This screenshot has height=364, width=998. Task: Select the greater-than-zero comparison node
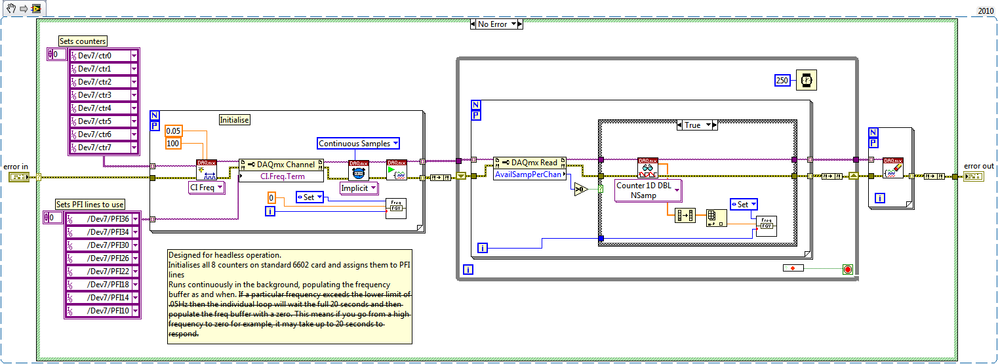[580, 189]
